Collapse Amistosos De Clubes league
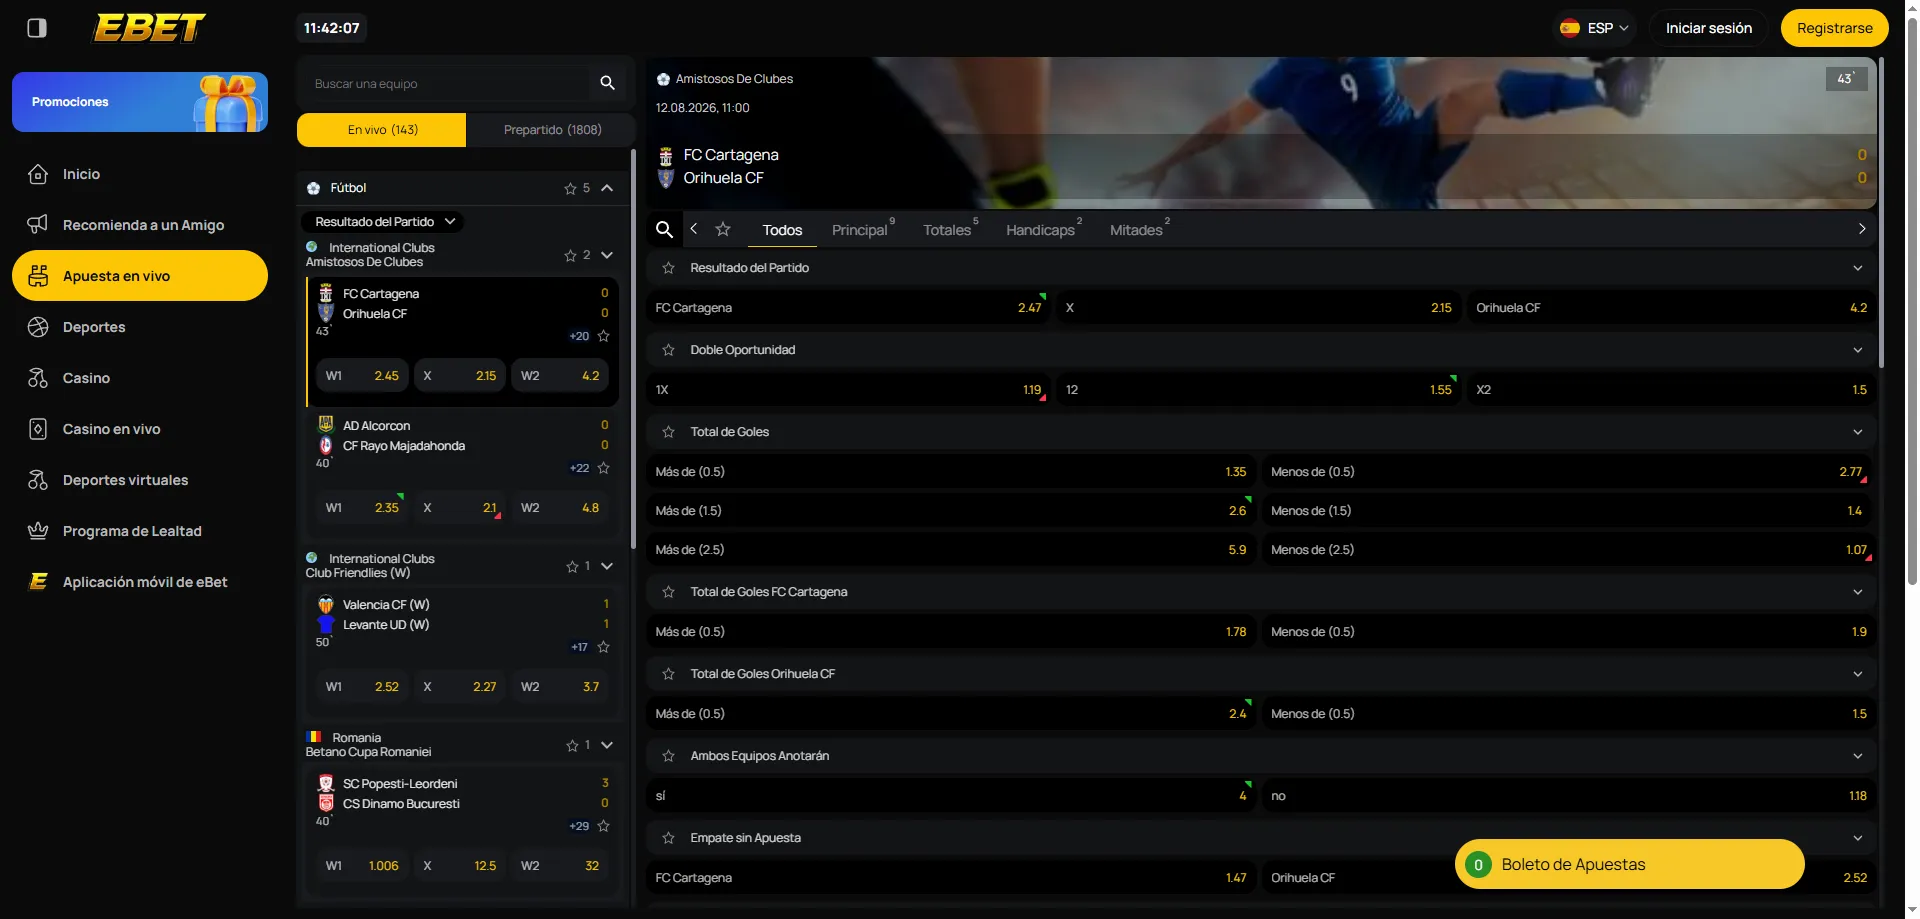 point(607,255)
